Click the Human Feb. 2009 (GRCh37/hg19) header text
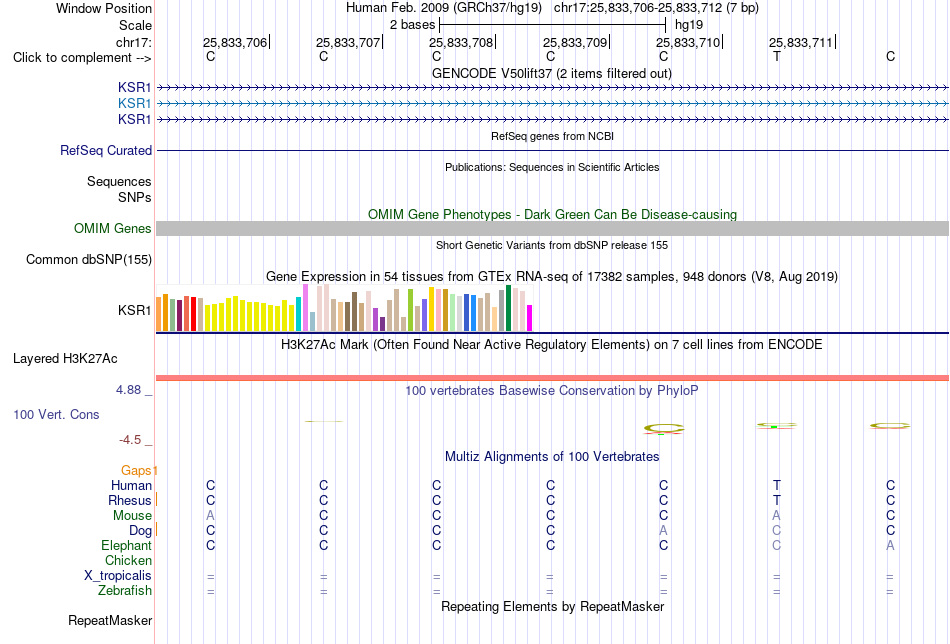The image size is (950, 644). click(x=445, y=8)
